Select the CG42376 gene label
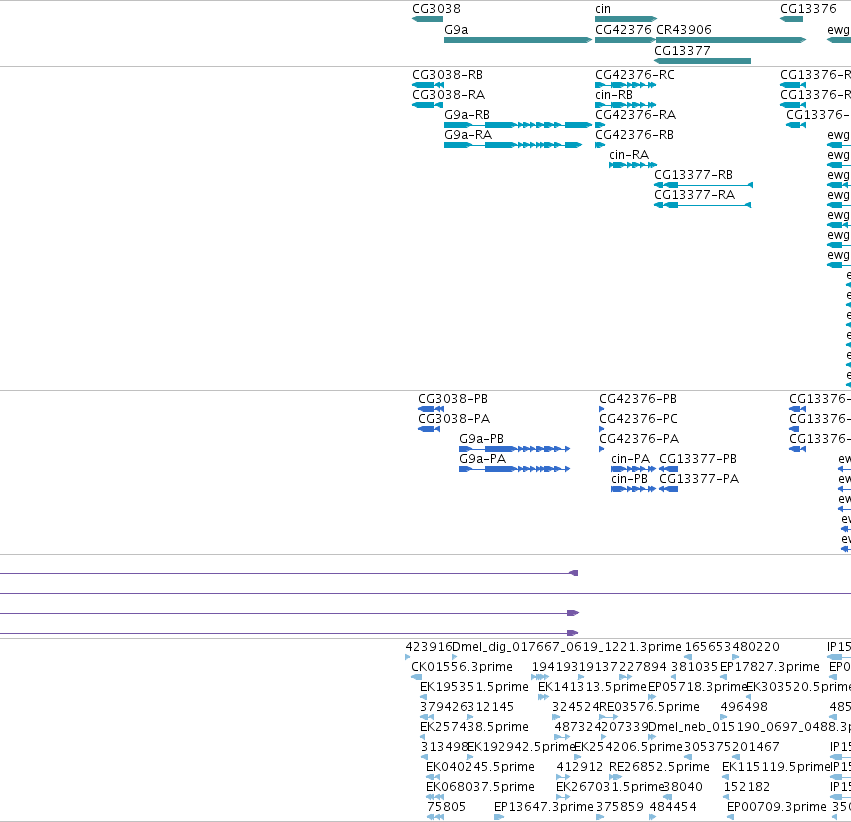The height and width of the screenshot is (822, 851). (x=623, y=30)
